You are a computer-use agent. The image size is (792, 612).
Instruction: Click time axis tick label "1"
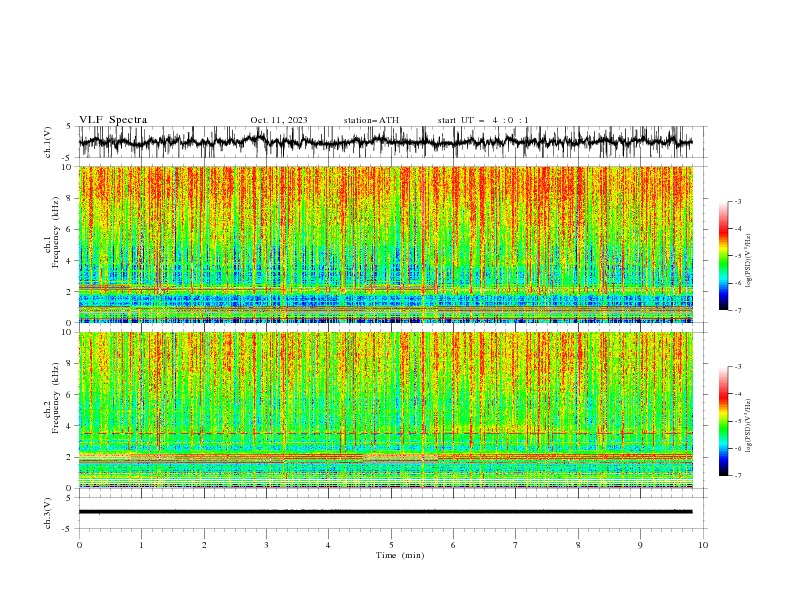tap(141, 545)
